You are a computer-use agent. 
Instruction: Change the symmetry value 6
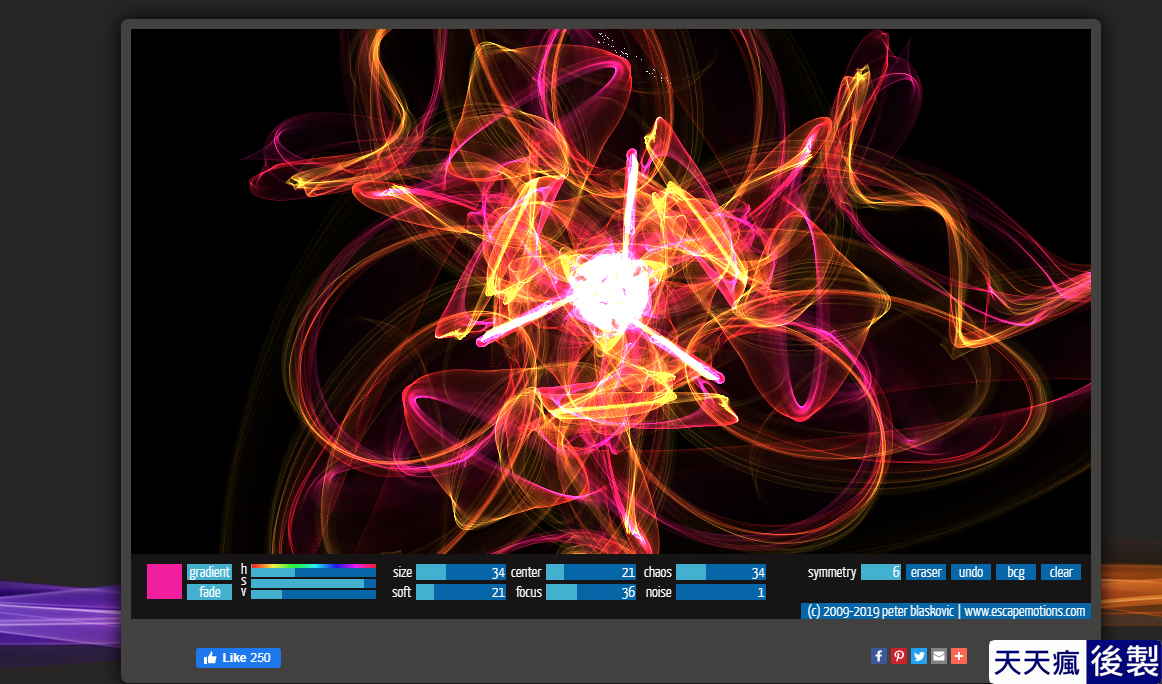click(x=881, y=572)
